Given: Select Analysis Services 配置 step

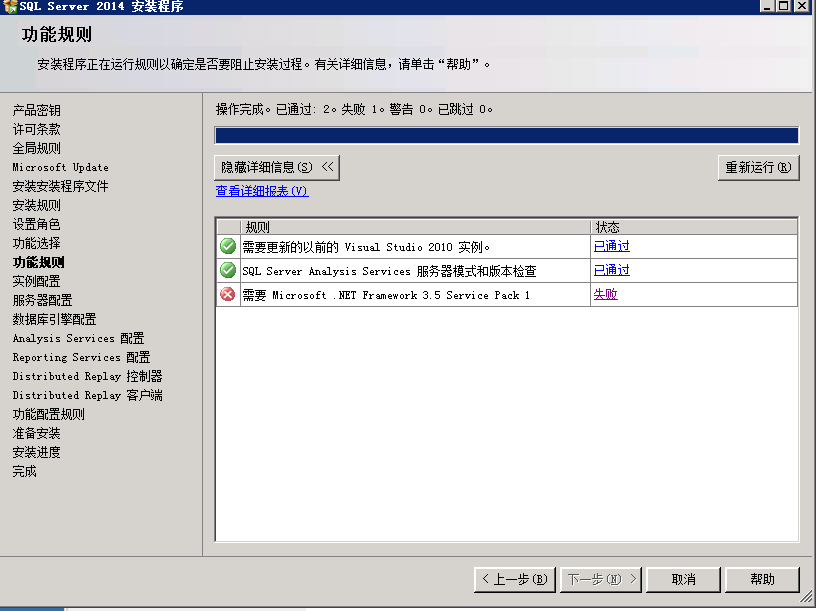Looking at the screenshot, I should click(79, 338).
